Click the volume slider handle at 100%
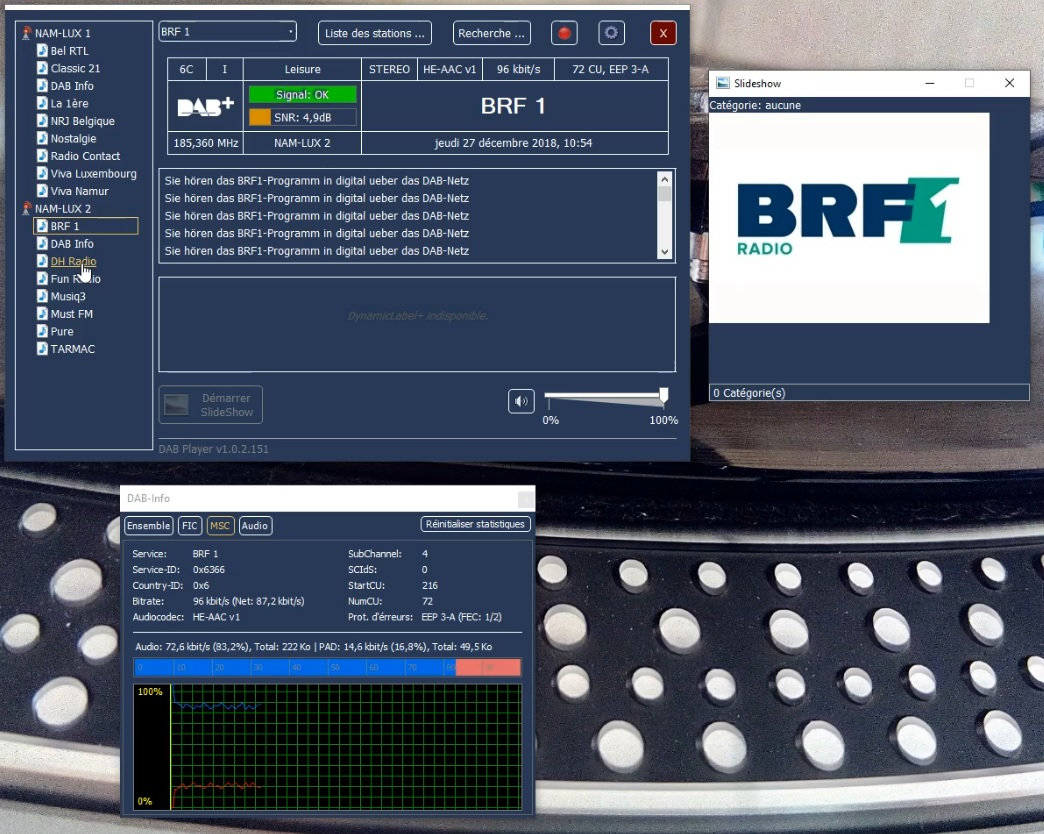This screenshot has width=1044, height=834. (x=663, y=395)
